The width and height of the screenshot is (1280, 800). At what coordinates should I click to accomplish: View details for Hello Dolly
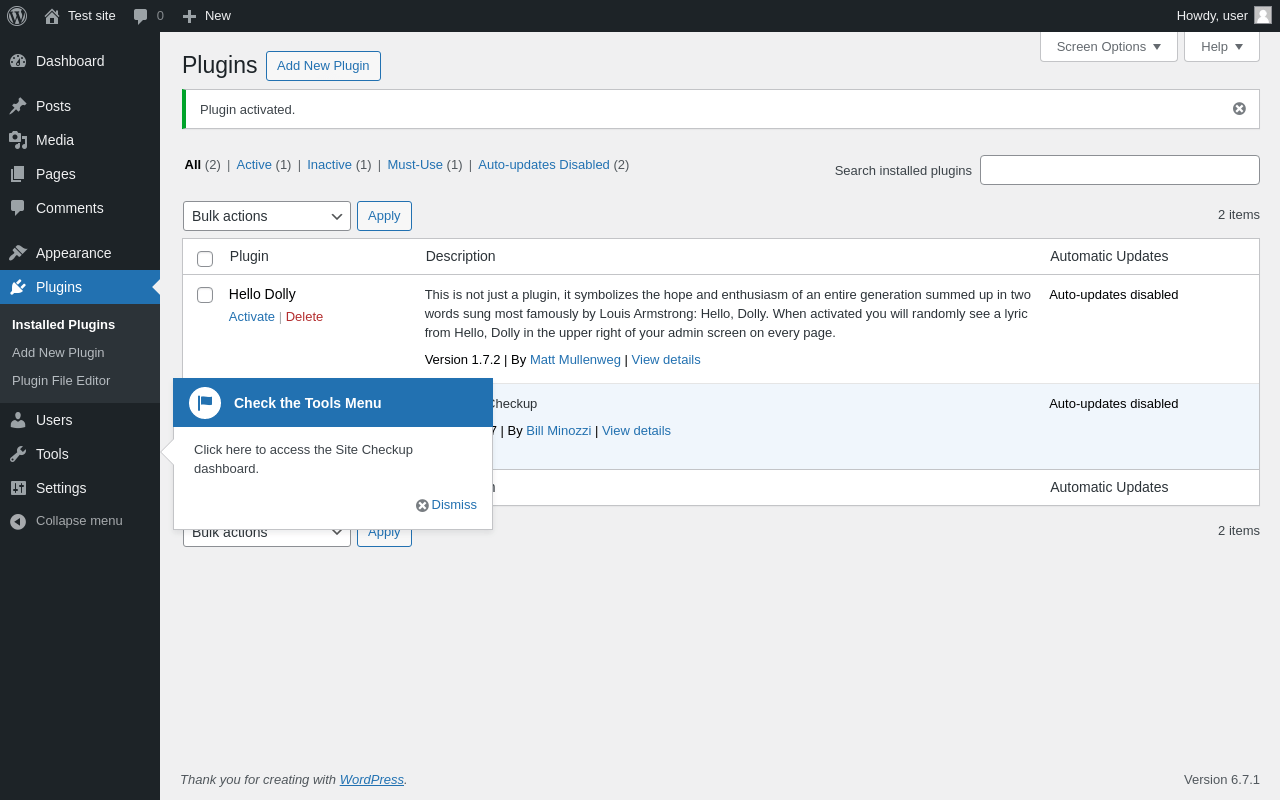coord(666,360)
